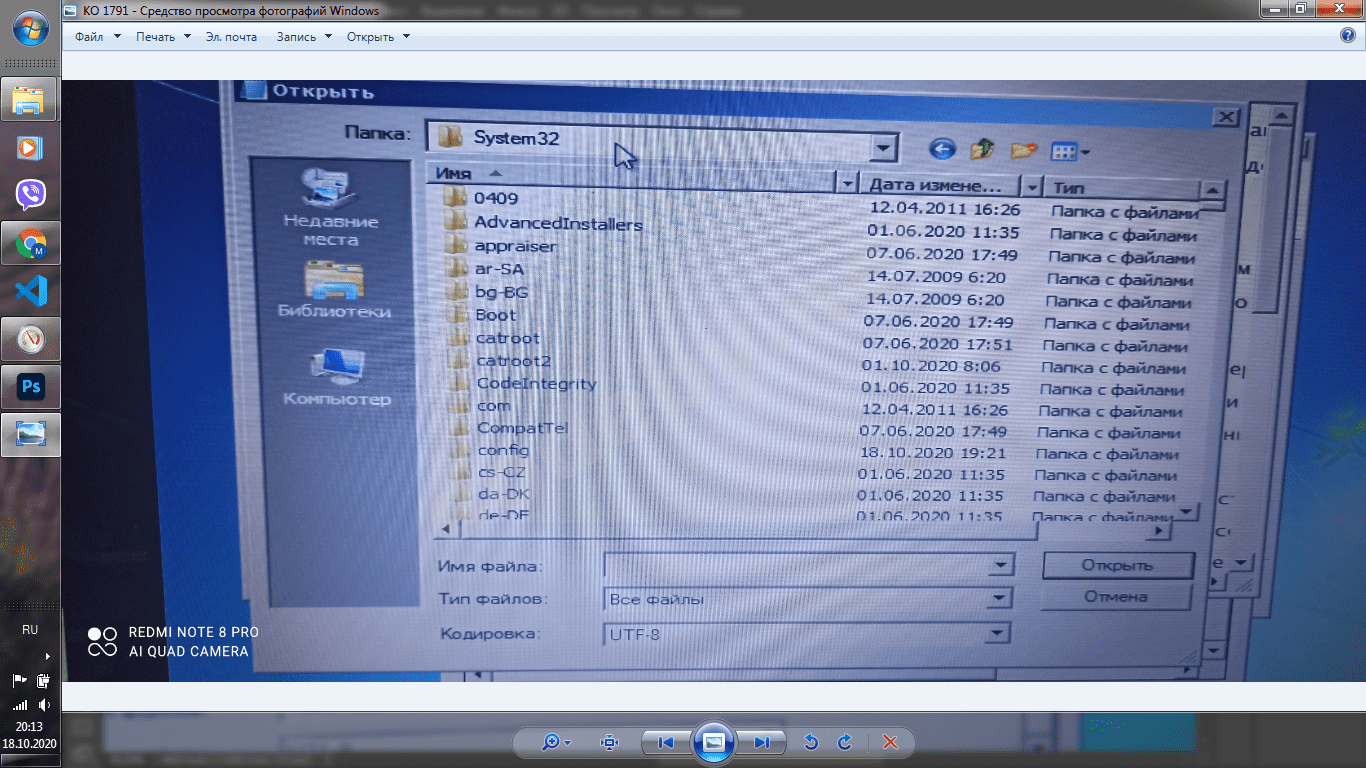Go to the previous photo
Viewport: 1366px width, 768px height.
click(x=665, y=742)
